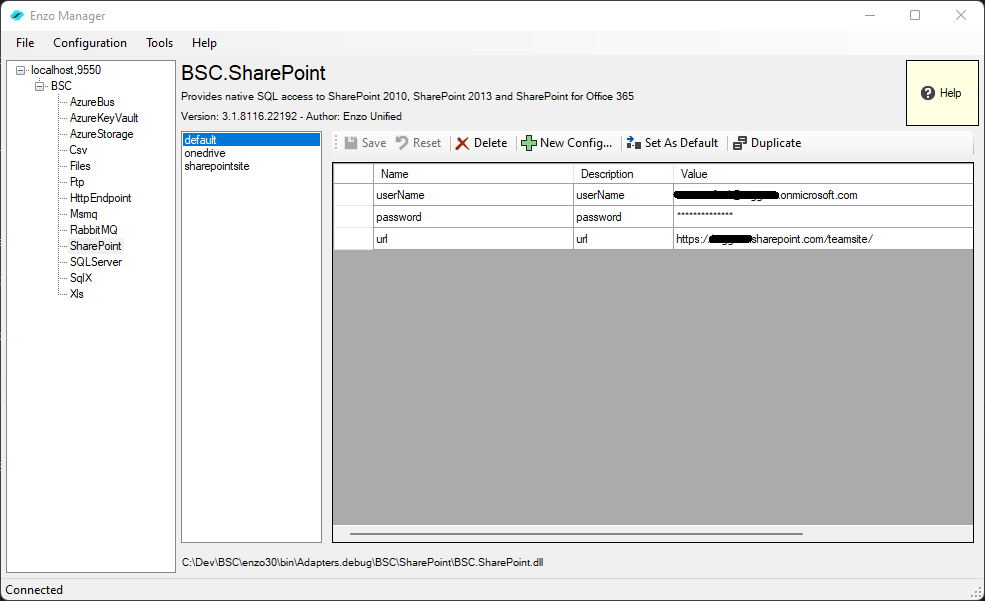
Task: Click the password value field
Action: point(823,217)
